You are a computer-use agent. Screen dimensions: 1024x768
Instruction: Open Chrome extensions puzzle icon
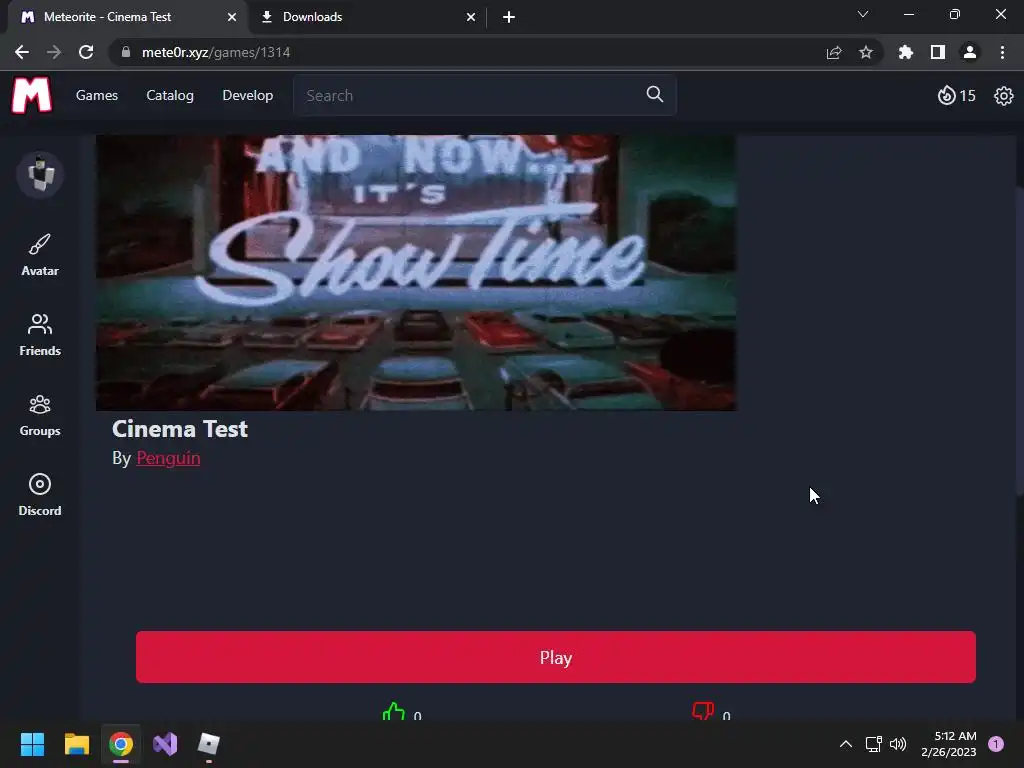click(x=905, y=52)
